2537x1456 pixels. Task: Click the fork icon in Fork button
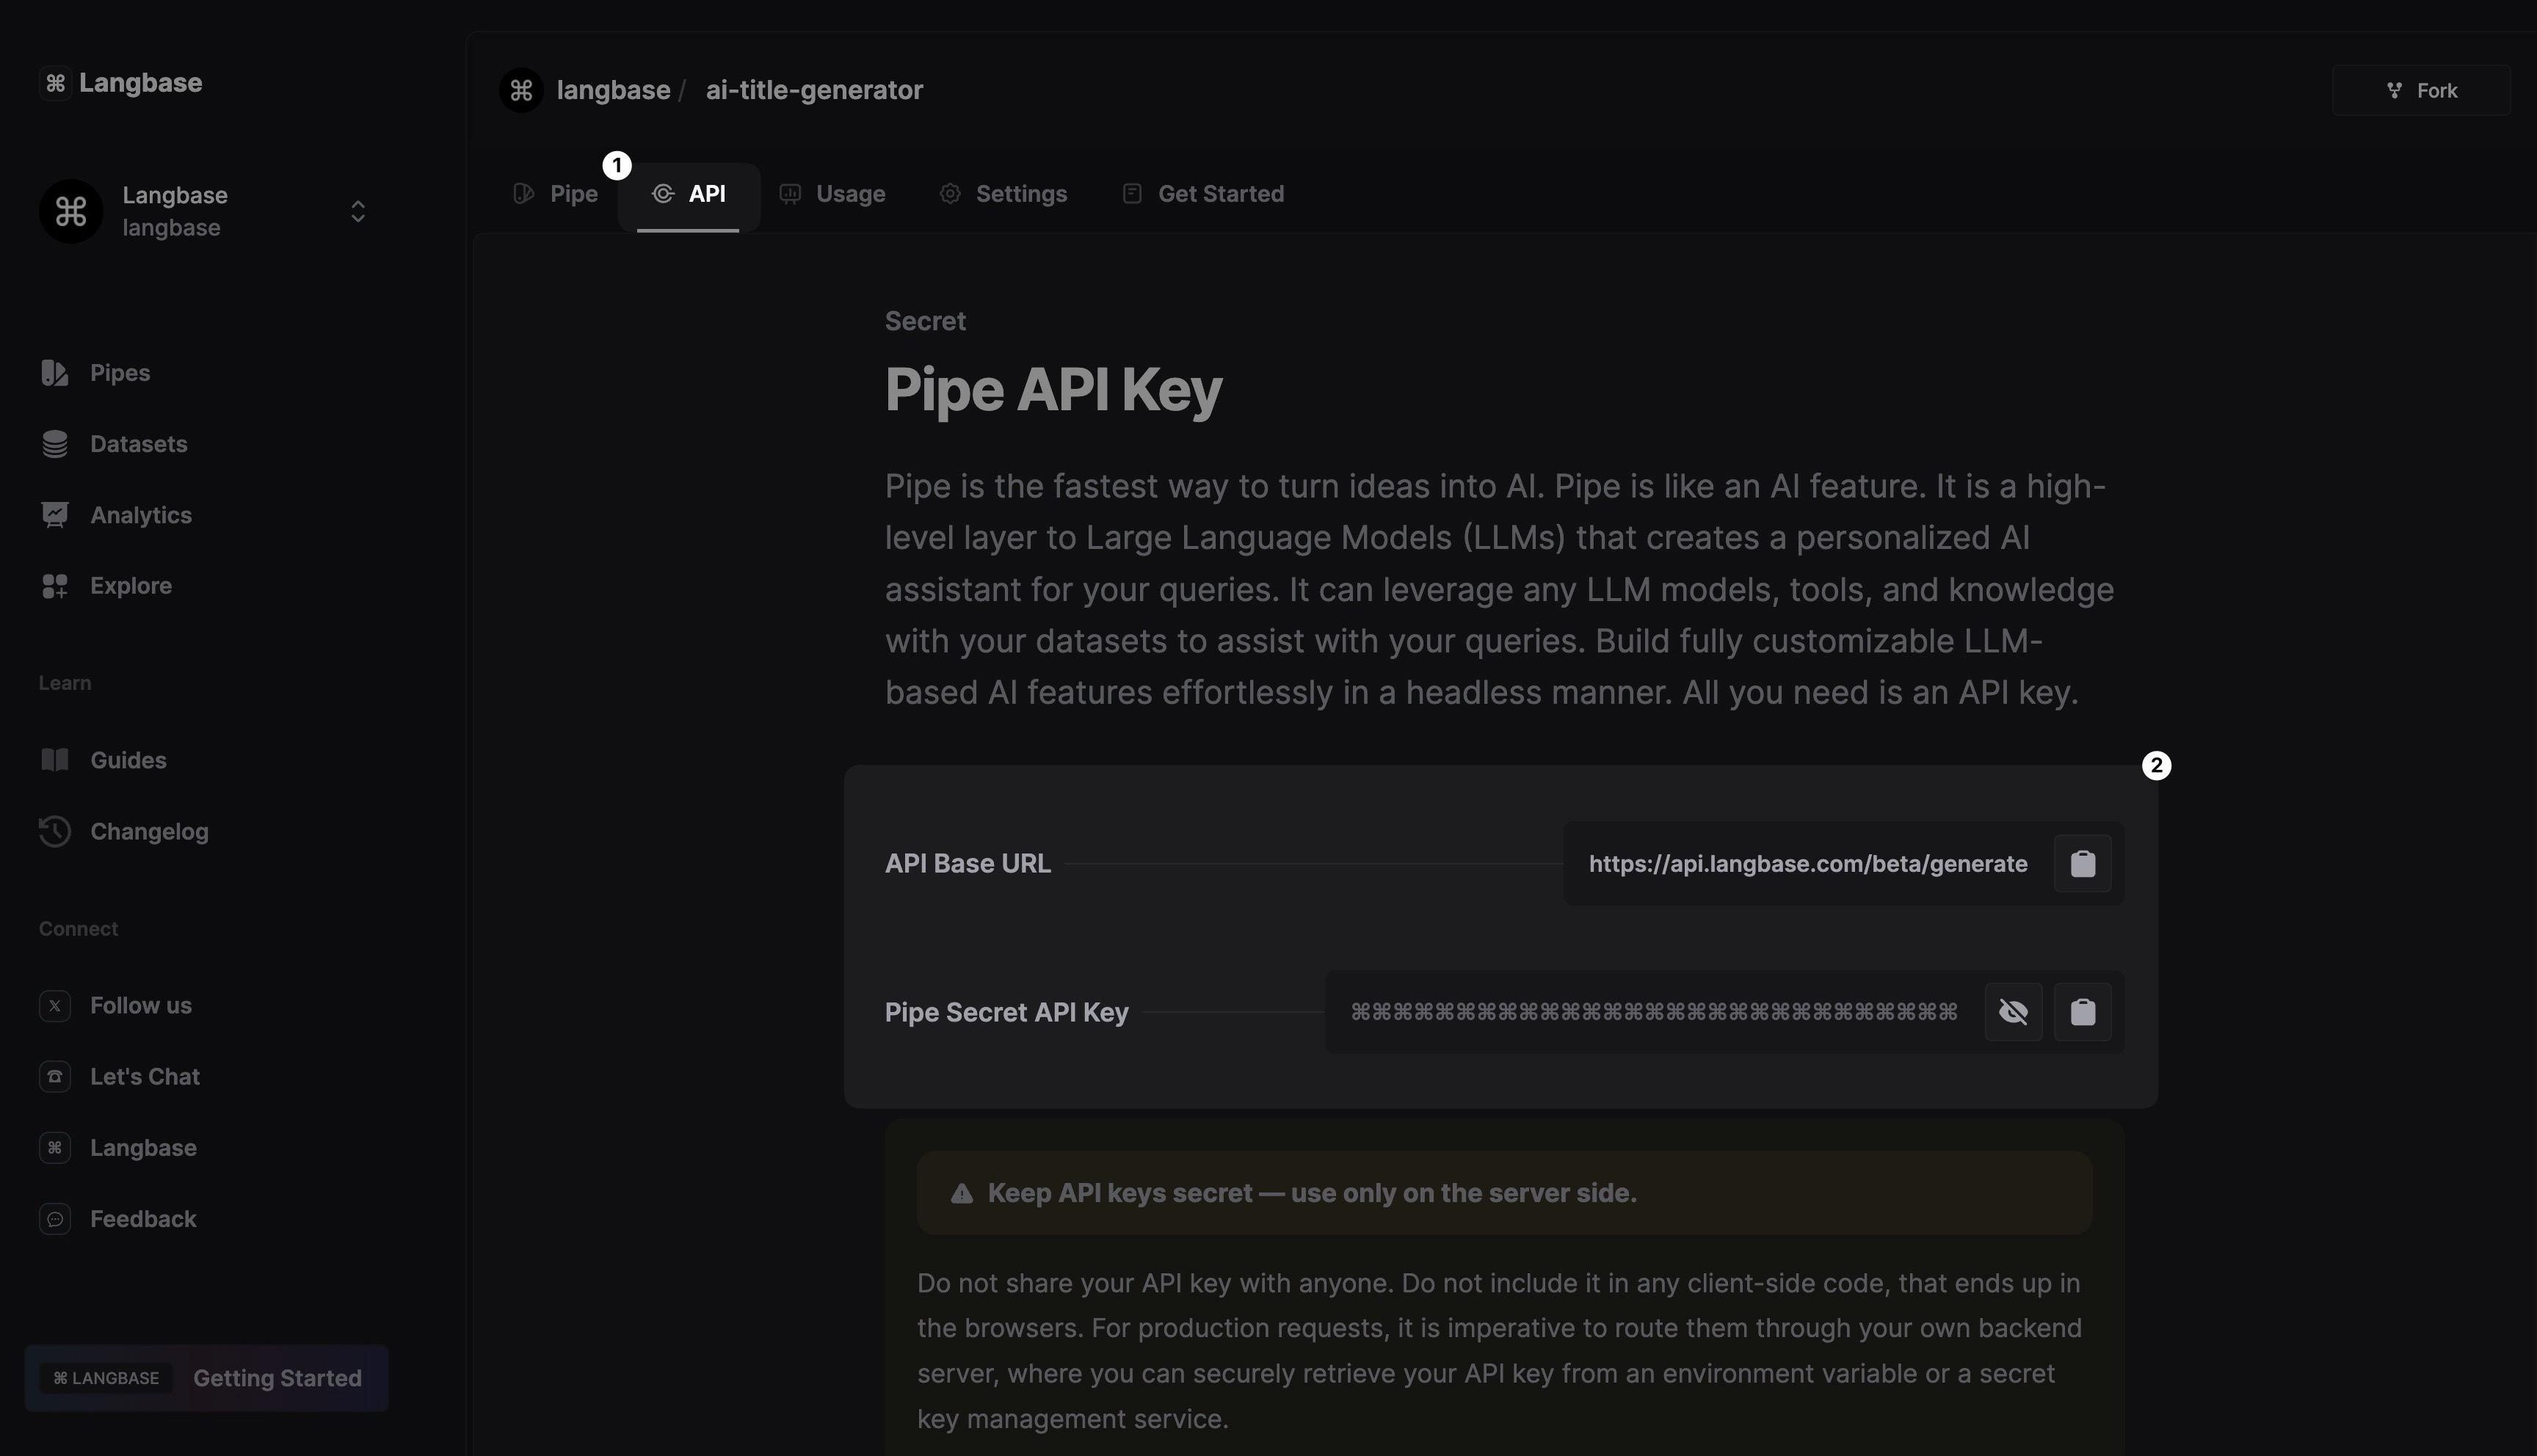tap(2394, 91)
